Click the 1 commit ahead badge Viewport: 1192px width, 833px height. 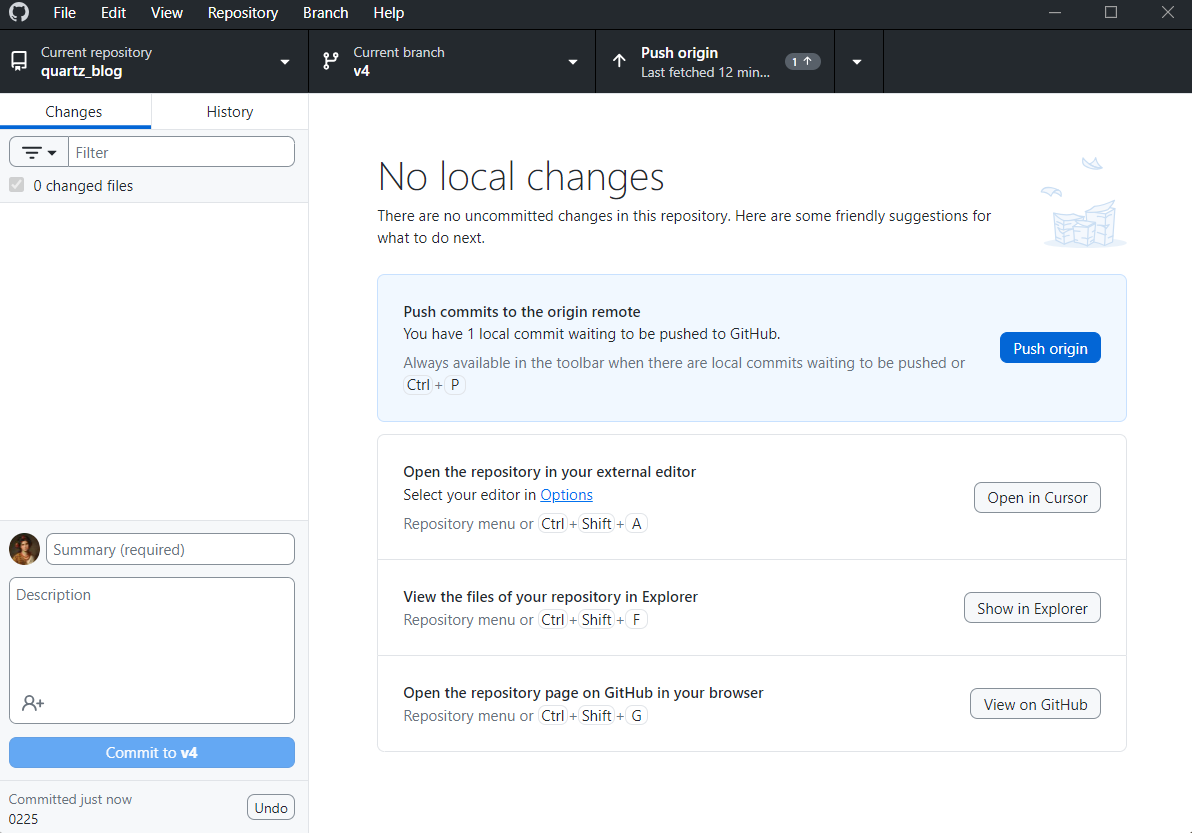pyautogui.click(x=802, y=62)
